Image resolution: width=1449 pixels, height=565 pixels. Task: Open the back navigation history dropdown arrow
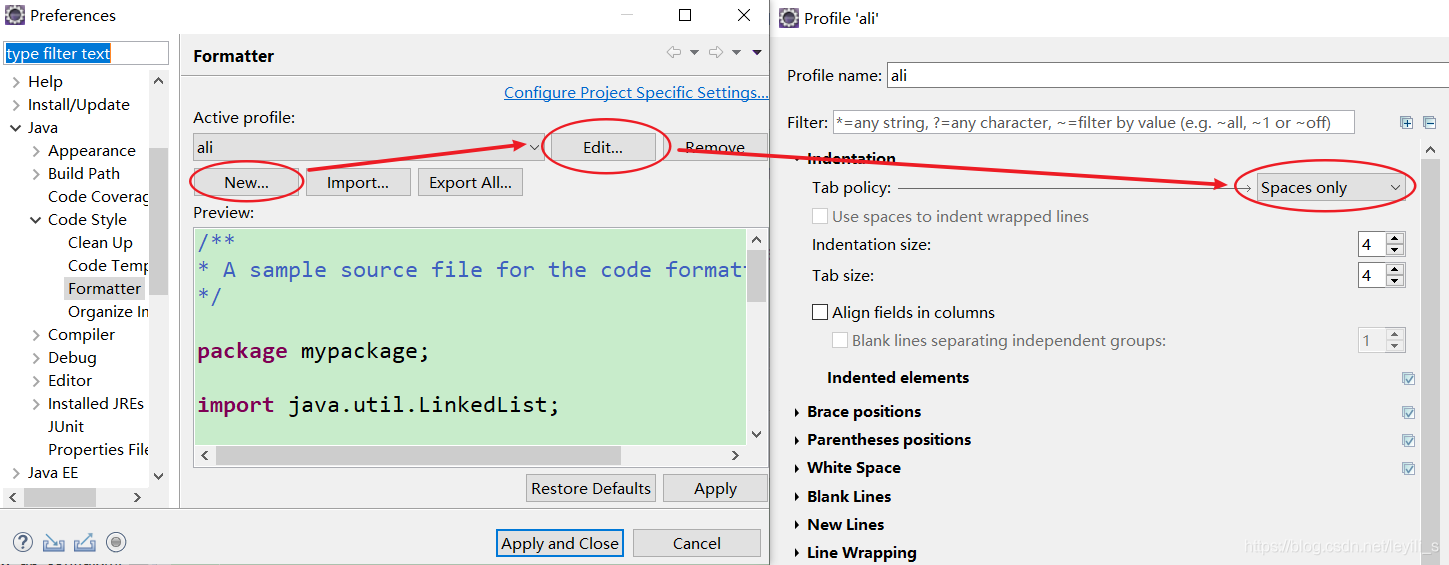pos(694,53)
